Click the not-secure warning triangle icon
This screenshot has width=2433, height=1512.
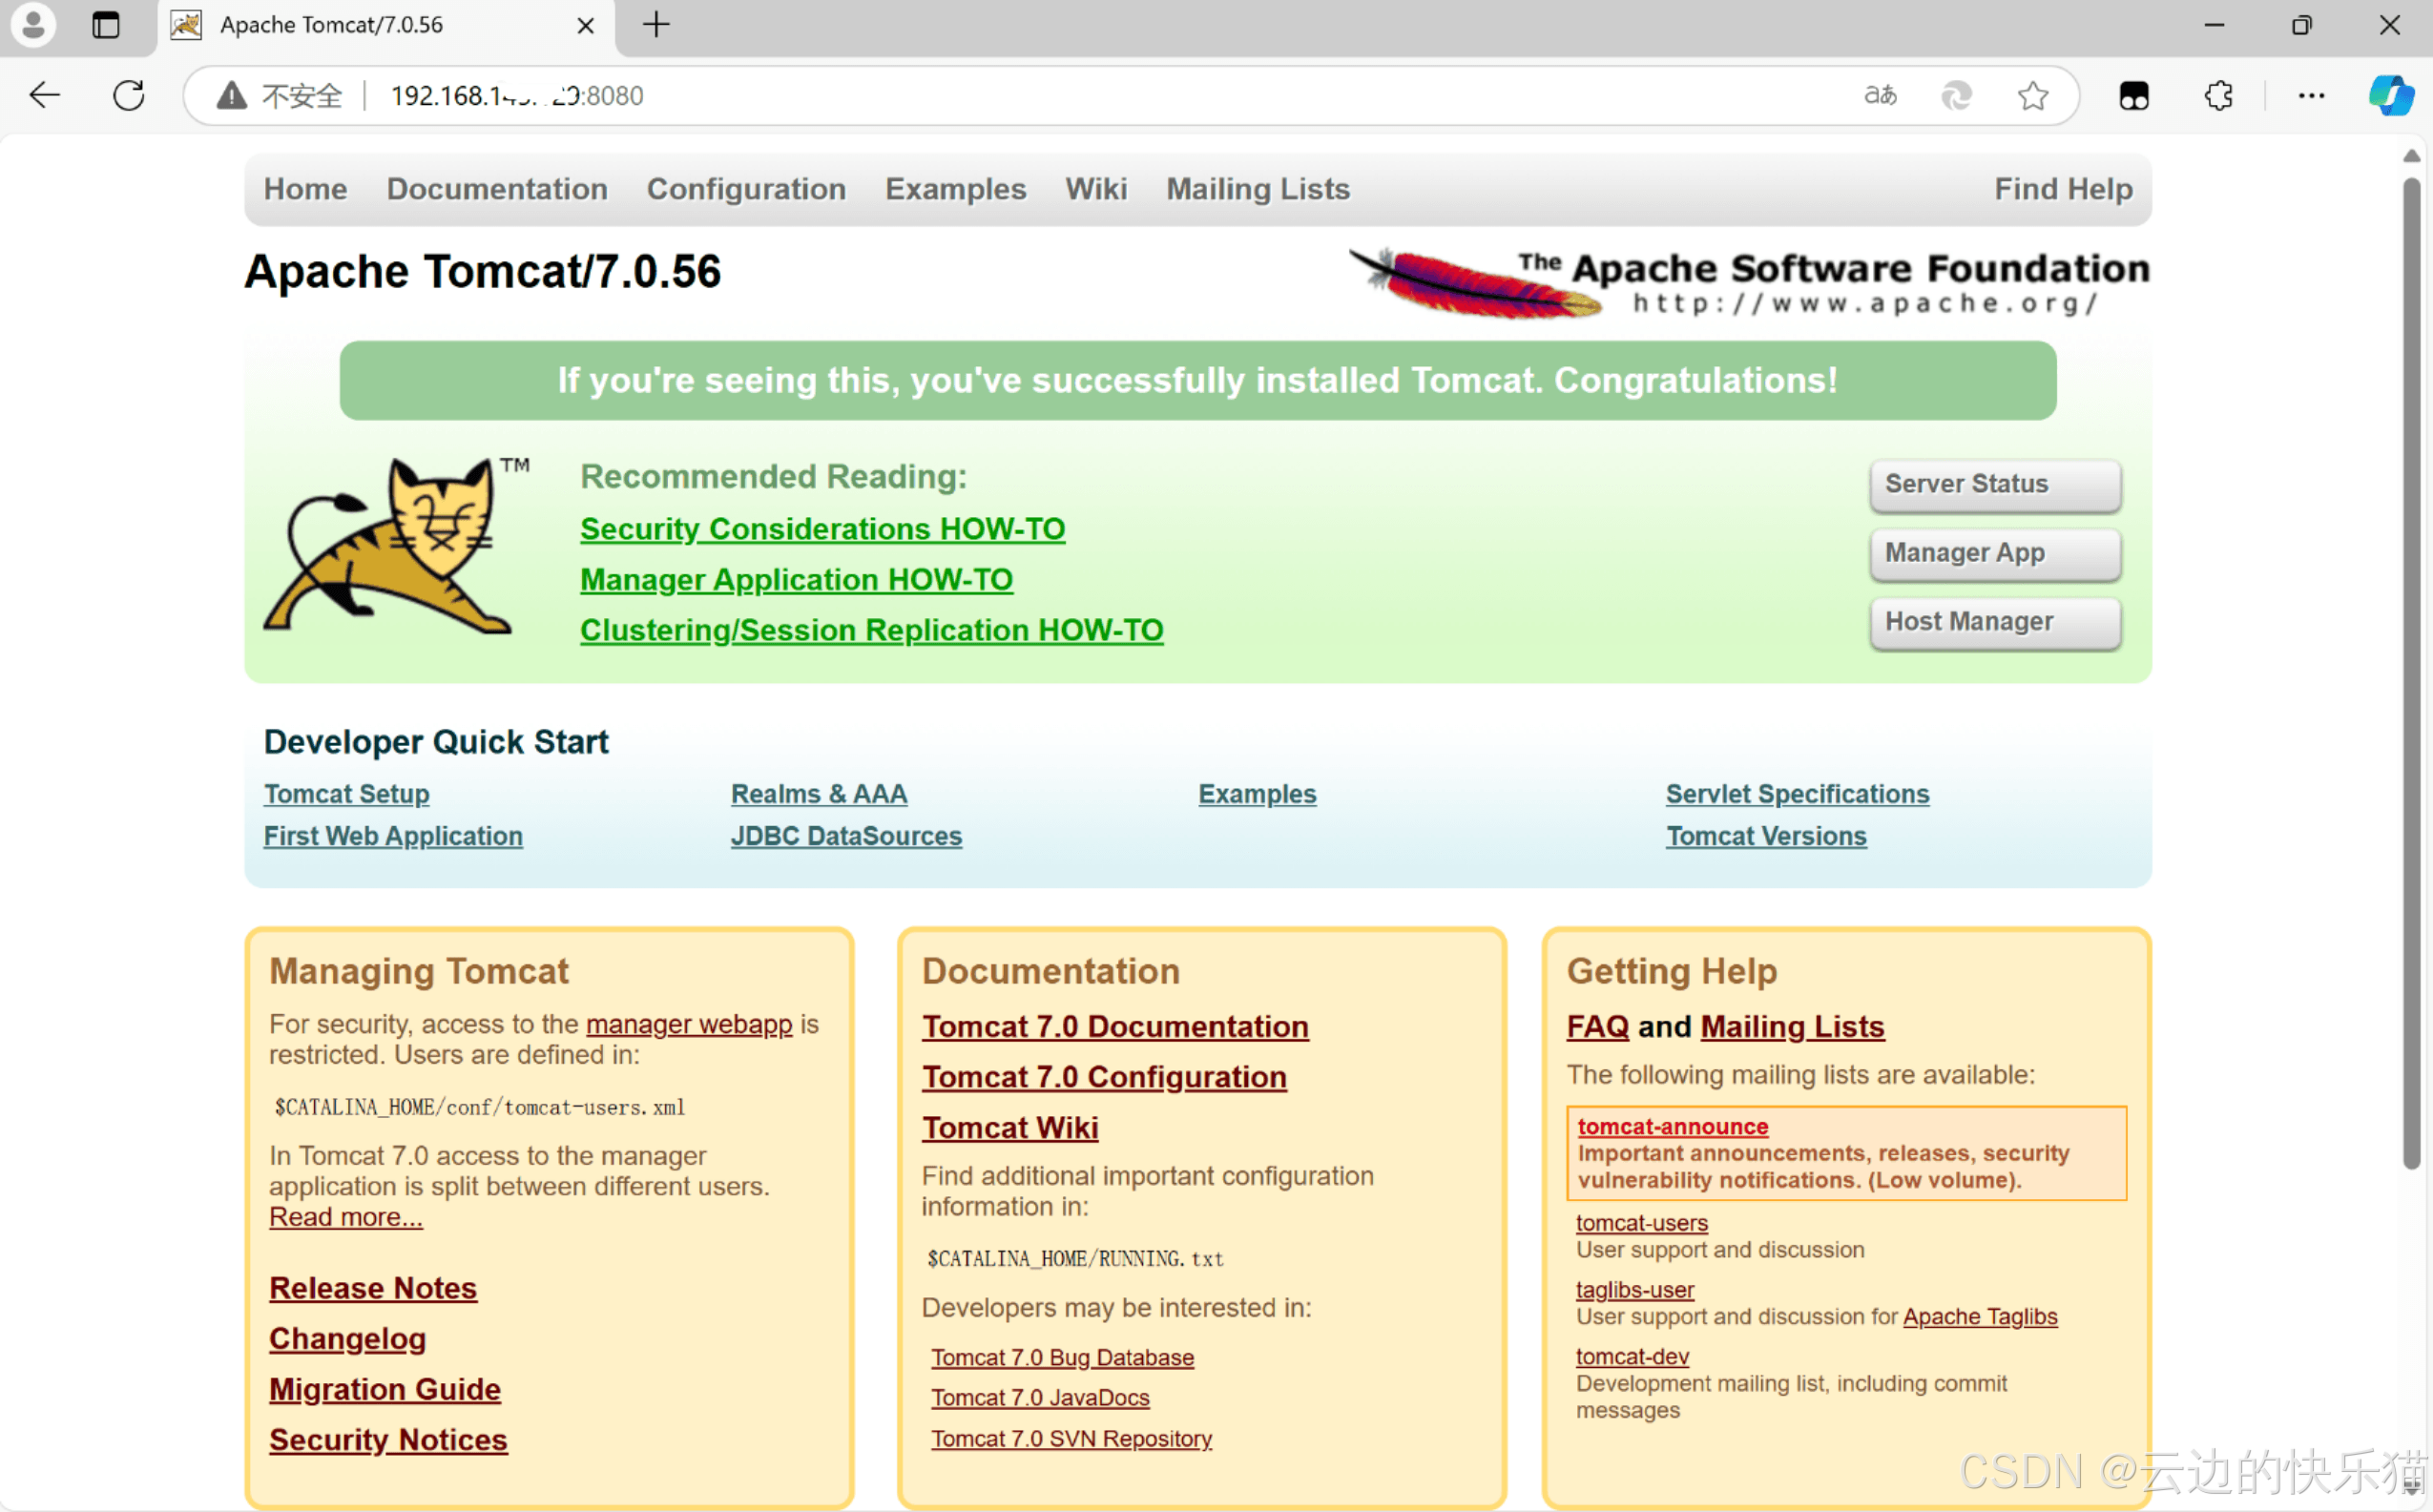coord(232,96)
